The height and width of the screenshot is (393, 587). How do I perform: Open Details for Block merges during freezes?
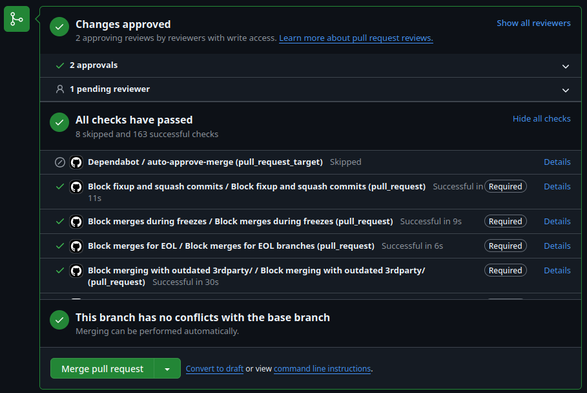(557, 222)
